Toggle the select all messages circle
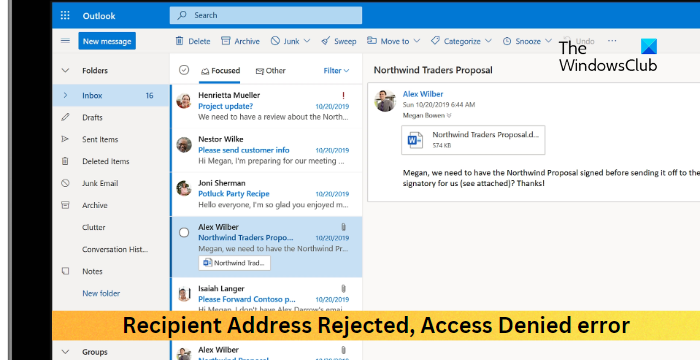 (184, 70)
